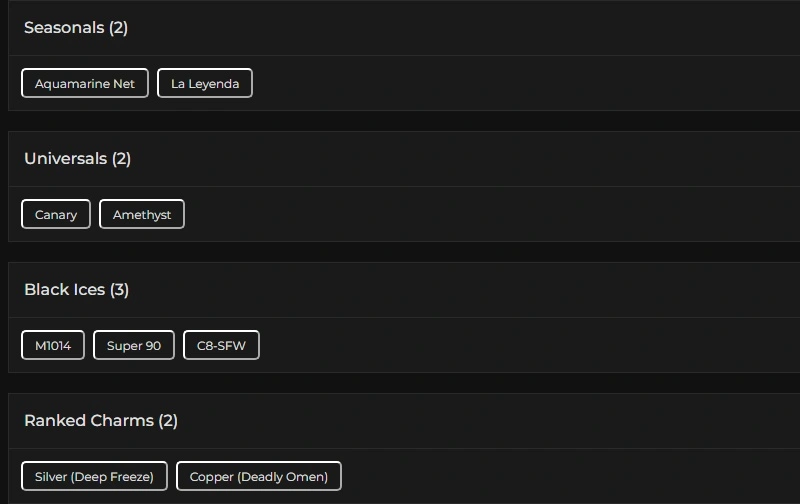
Task: Select the La Leyenda seasonal skin
Action: click(x=205, y=83)
